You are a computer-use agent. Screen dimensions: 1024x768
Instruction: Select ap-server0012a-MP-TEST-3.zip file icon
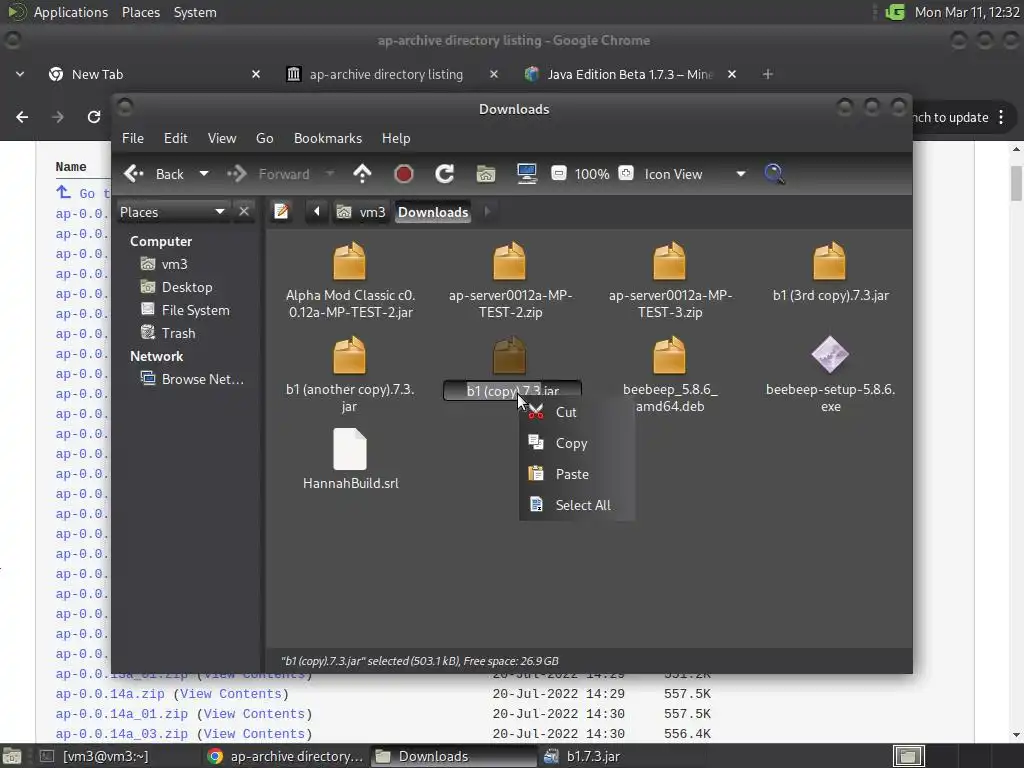669,261
